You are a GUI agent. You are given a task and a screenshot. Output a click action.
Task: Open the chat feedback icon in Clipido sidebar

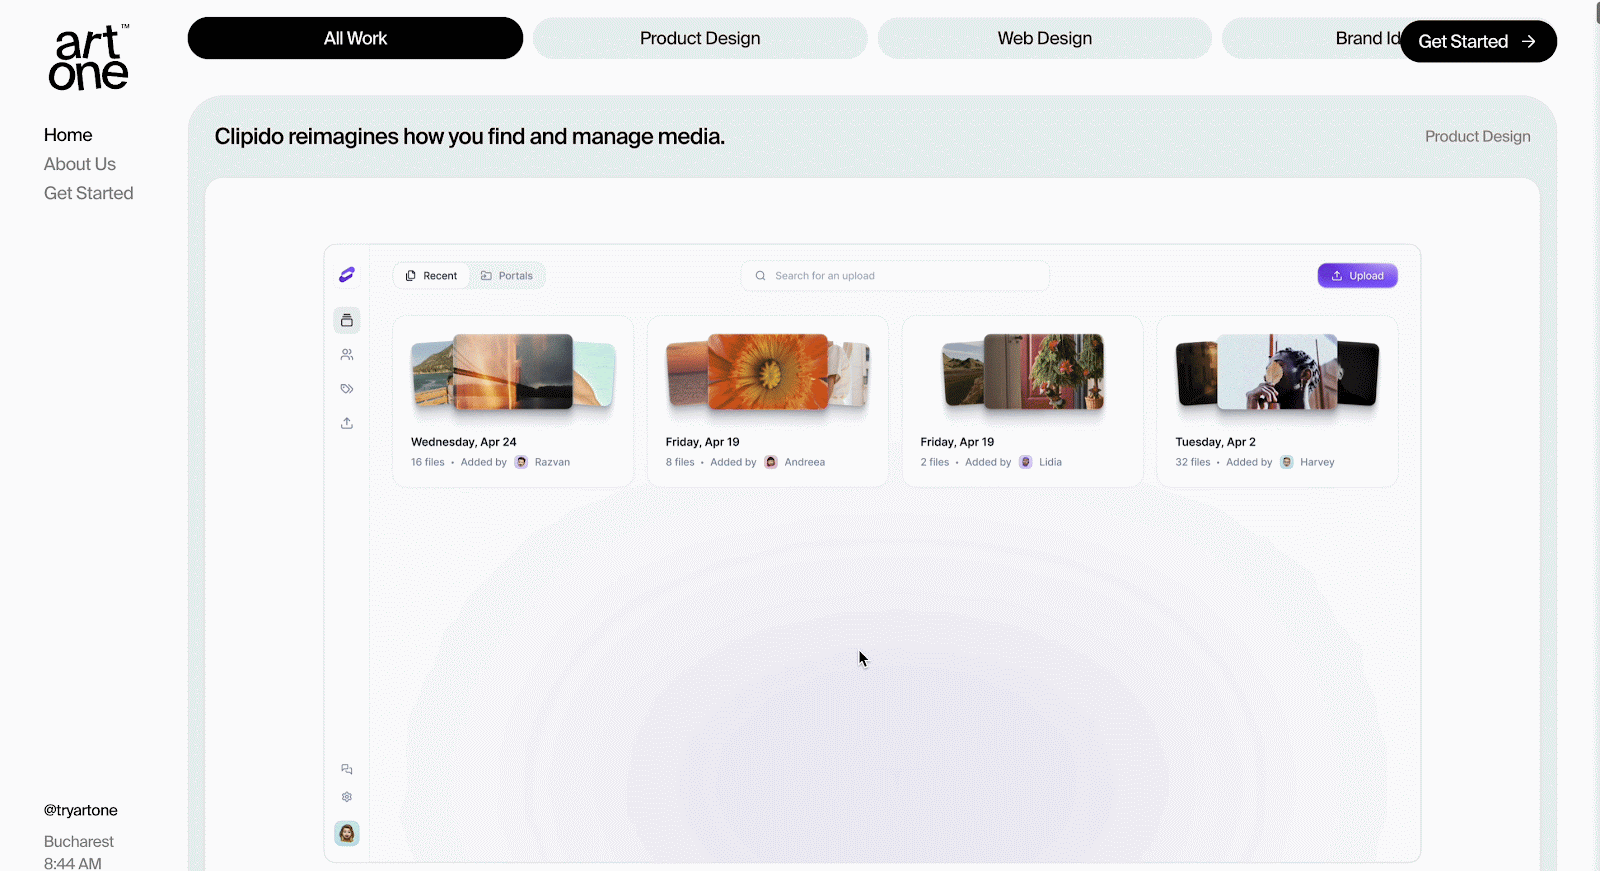[347, 769]
